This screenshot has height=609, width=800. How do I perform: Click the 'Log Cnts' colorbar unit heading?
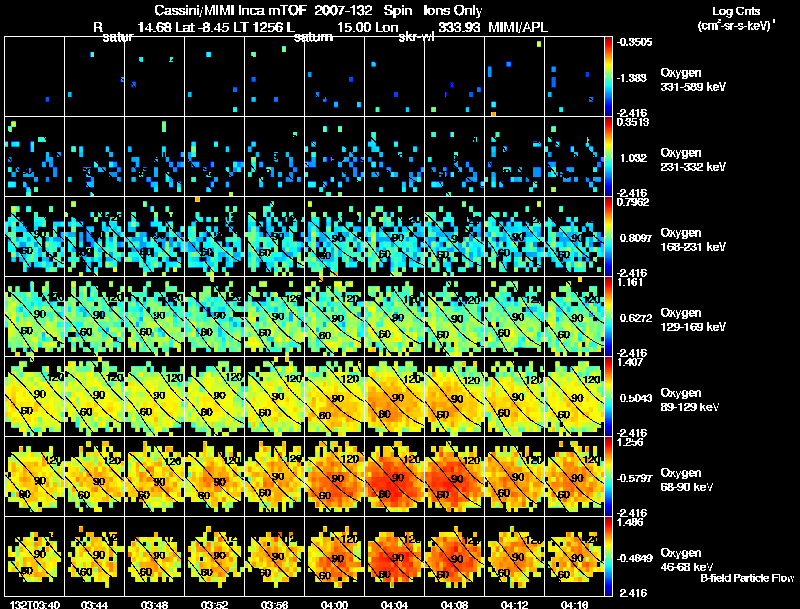736,11
